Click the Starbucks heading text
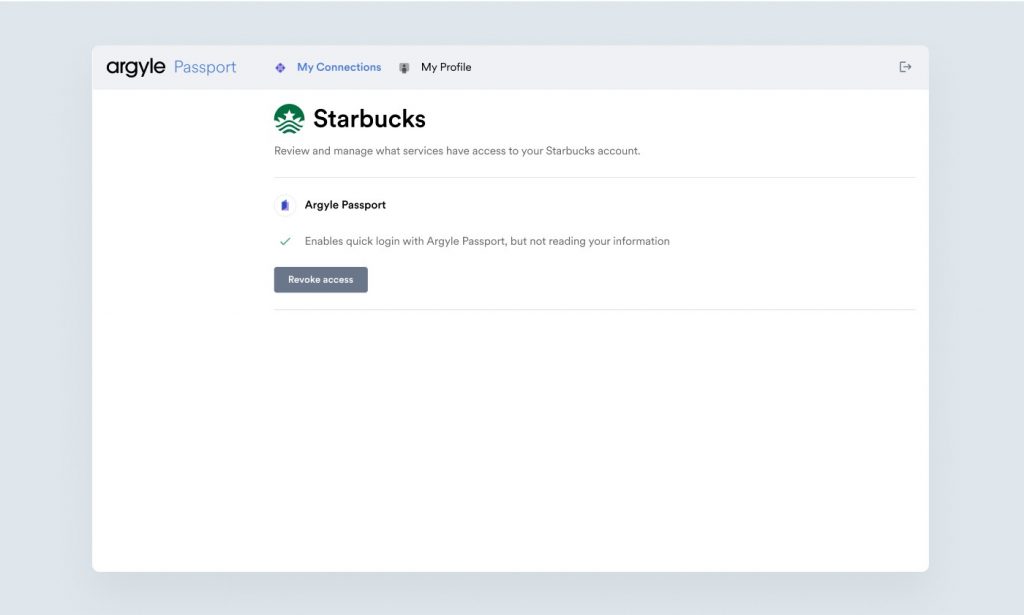This screenshot has width=1024, height=615. click(x=370, y=119)
